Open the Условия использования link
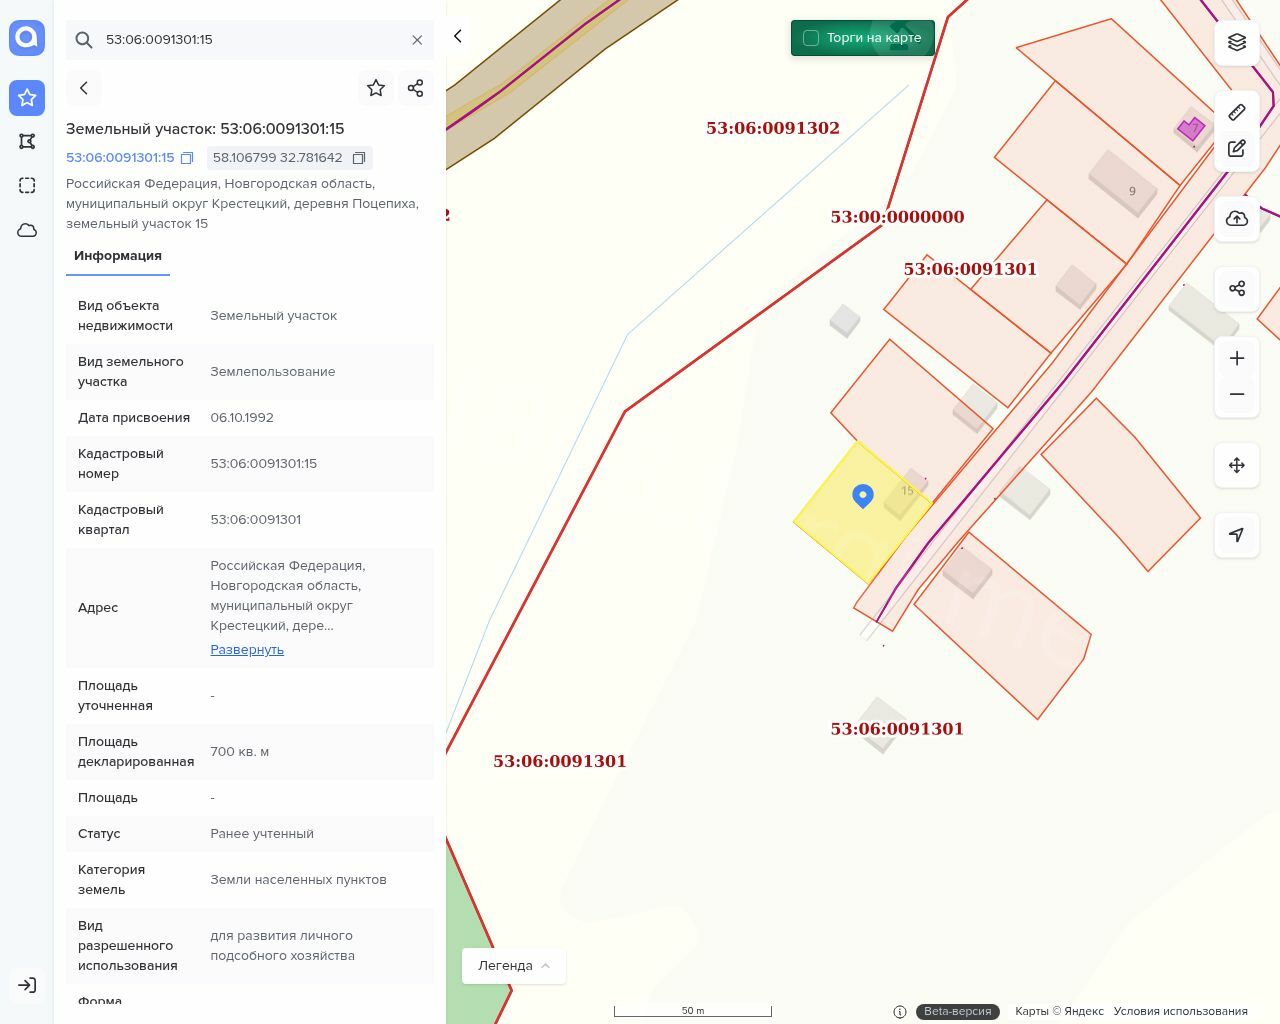 (1180, 1011)
